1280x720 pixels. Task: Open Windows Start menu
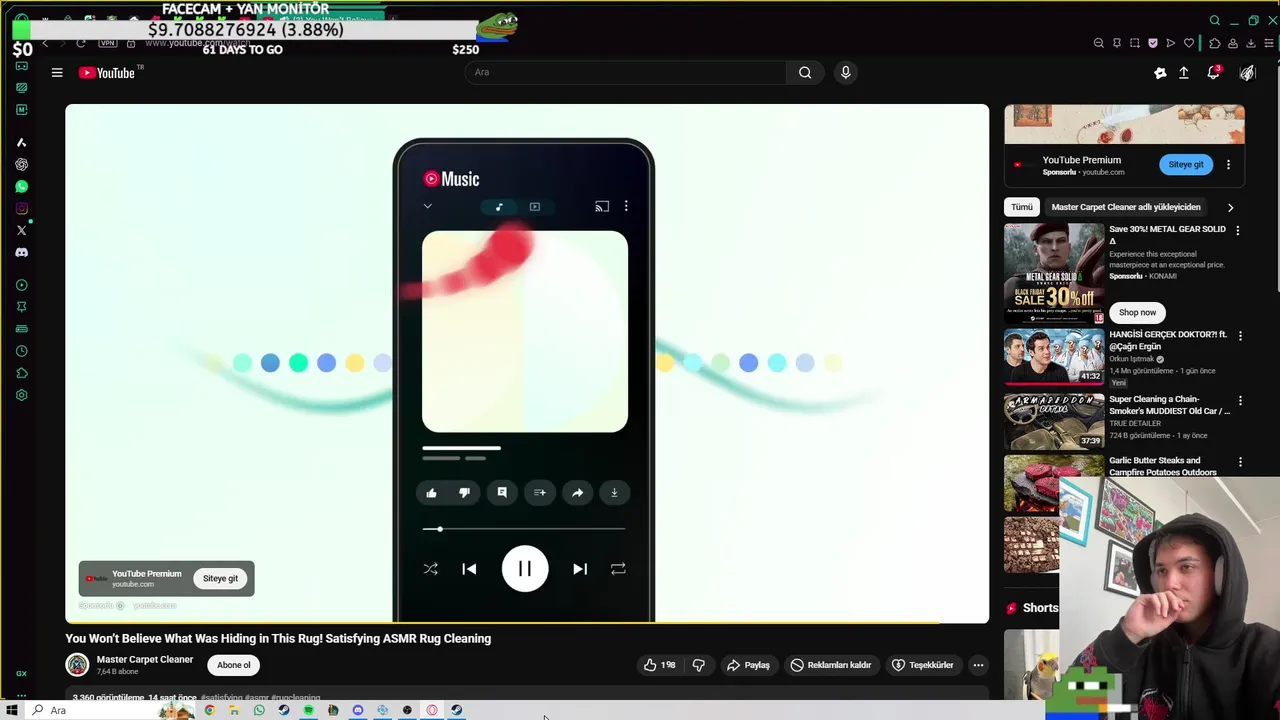tap(11, 710)
